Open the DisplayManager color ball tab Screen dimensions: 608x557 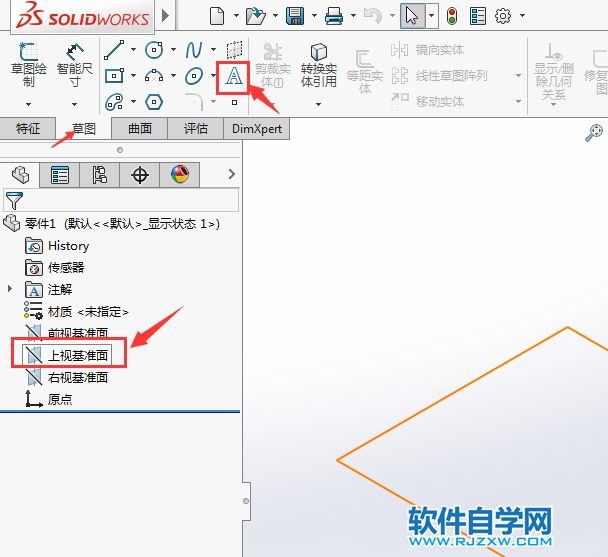coord(180,175)
